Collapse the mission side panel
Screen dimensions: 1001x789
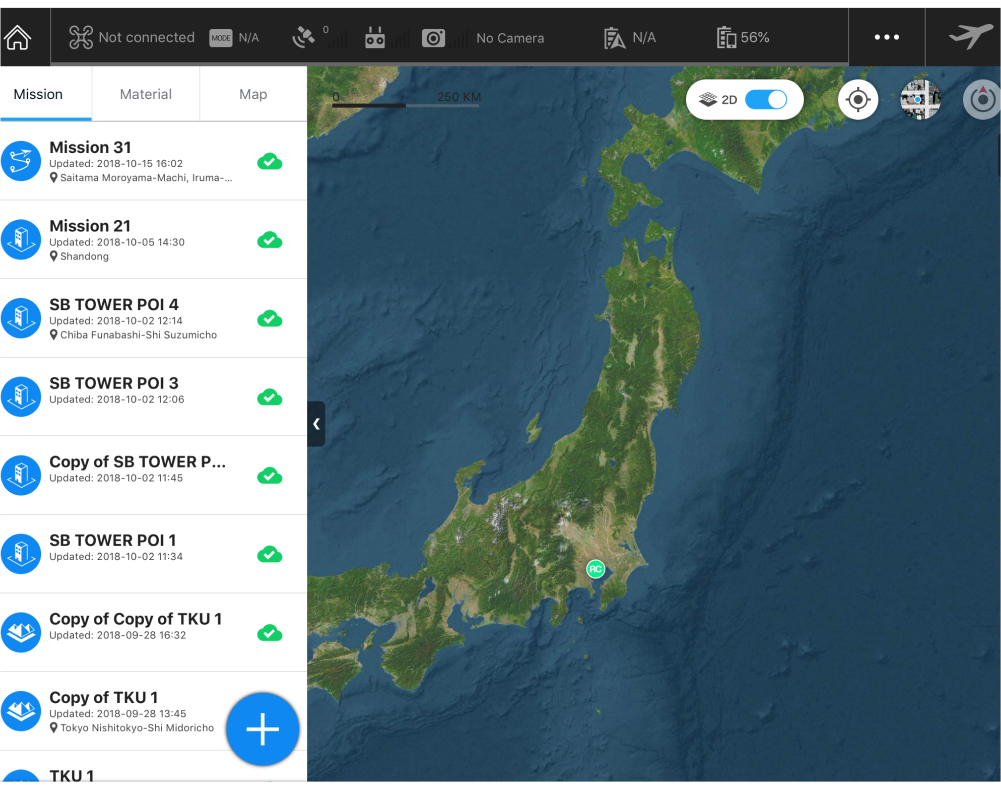coord(316,424)
